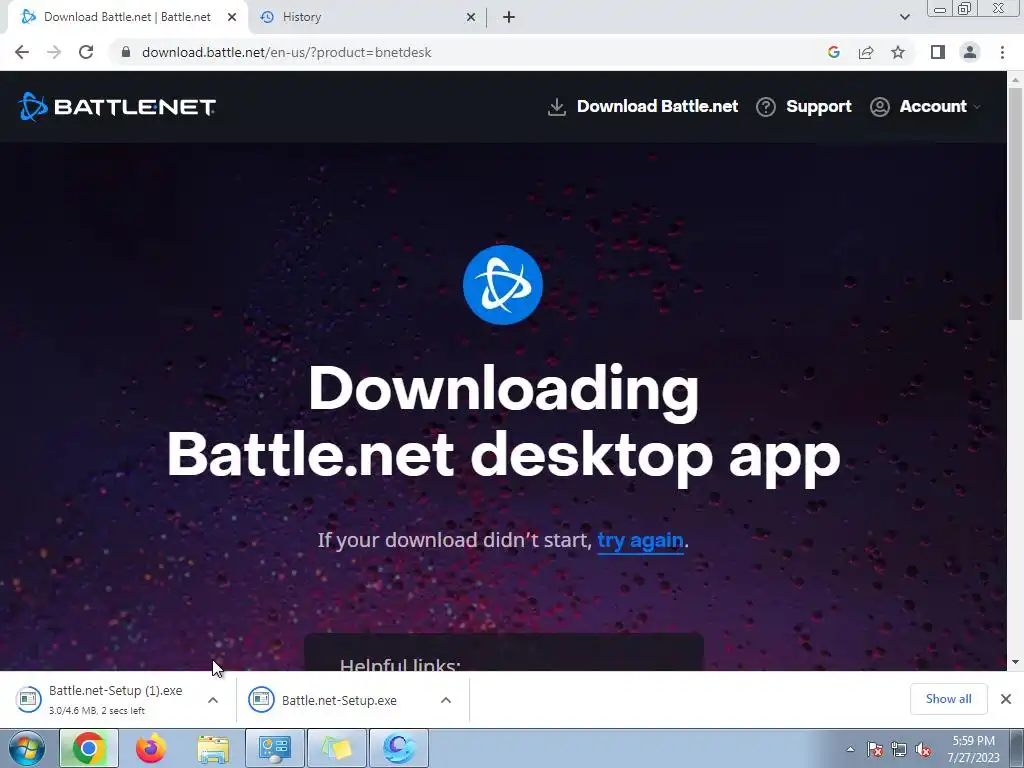Click the Download Battle.net header link
The height and width of the screenshot is (768, 1024).
click(658, 106)
